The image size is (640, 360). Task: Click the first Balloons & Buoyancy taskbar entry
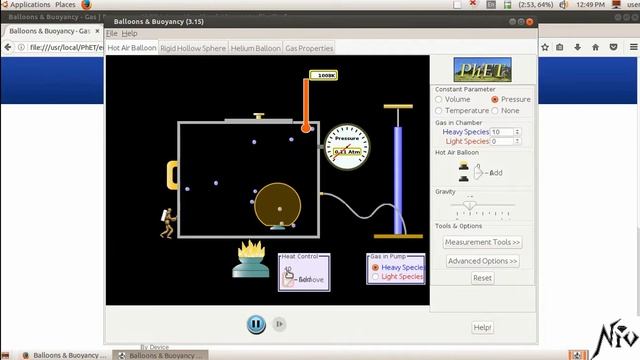(x=64, y=355)
